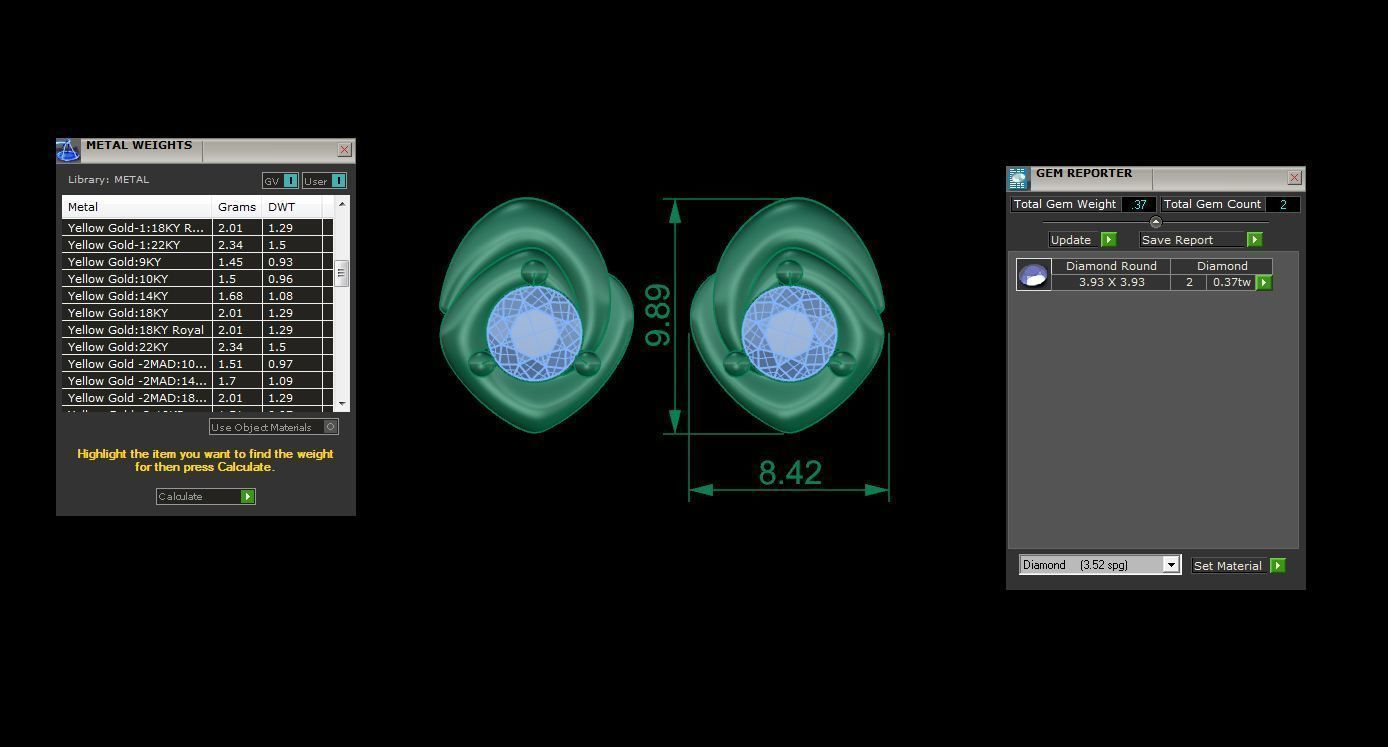Select the Yellow Gold:18KY row
Screen dimensions: 1388x747
[197, 313]
